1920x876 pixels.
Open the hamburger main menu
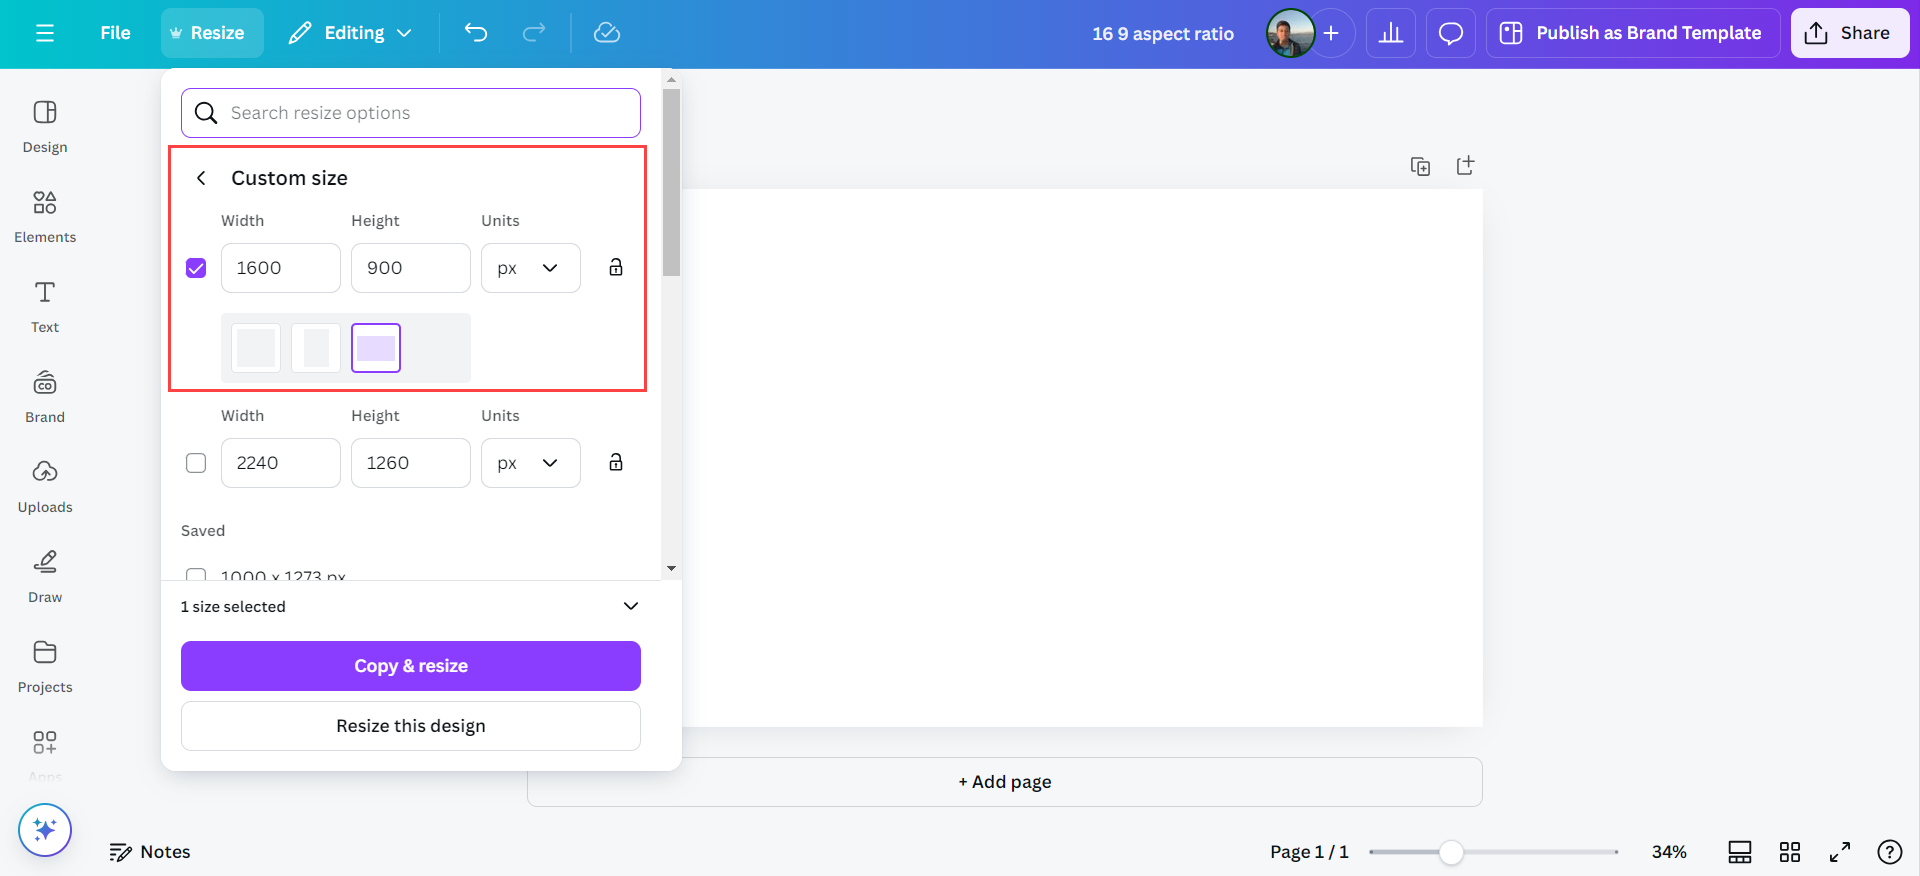pyautogui.click(x=45, y=33)
